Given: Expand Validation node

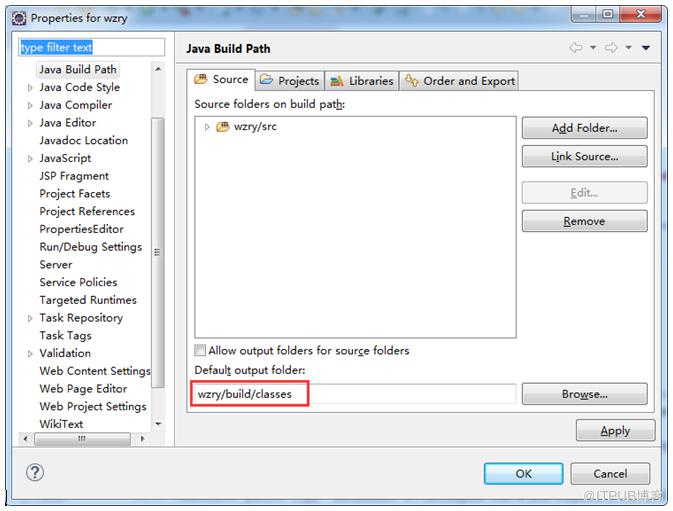Looking at the screenshot, I should click(x=30, y=354).
